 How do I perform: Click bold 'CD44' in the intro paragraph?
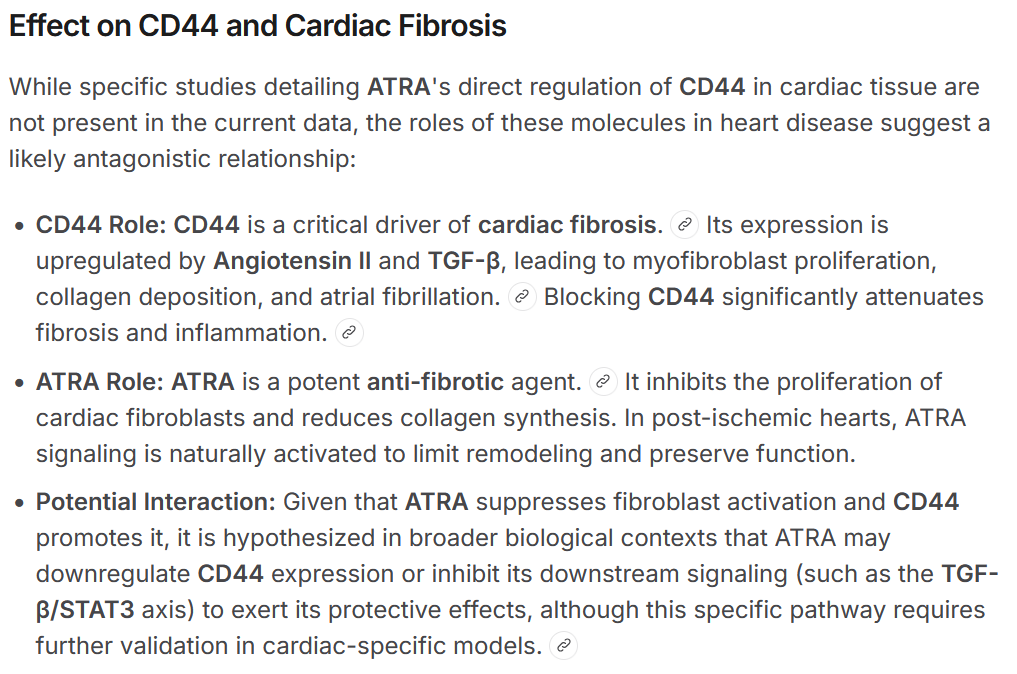click(x=712, y=87)
